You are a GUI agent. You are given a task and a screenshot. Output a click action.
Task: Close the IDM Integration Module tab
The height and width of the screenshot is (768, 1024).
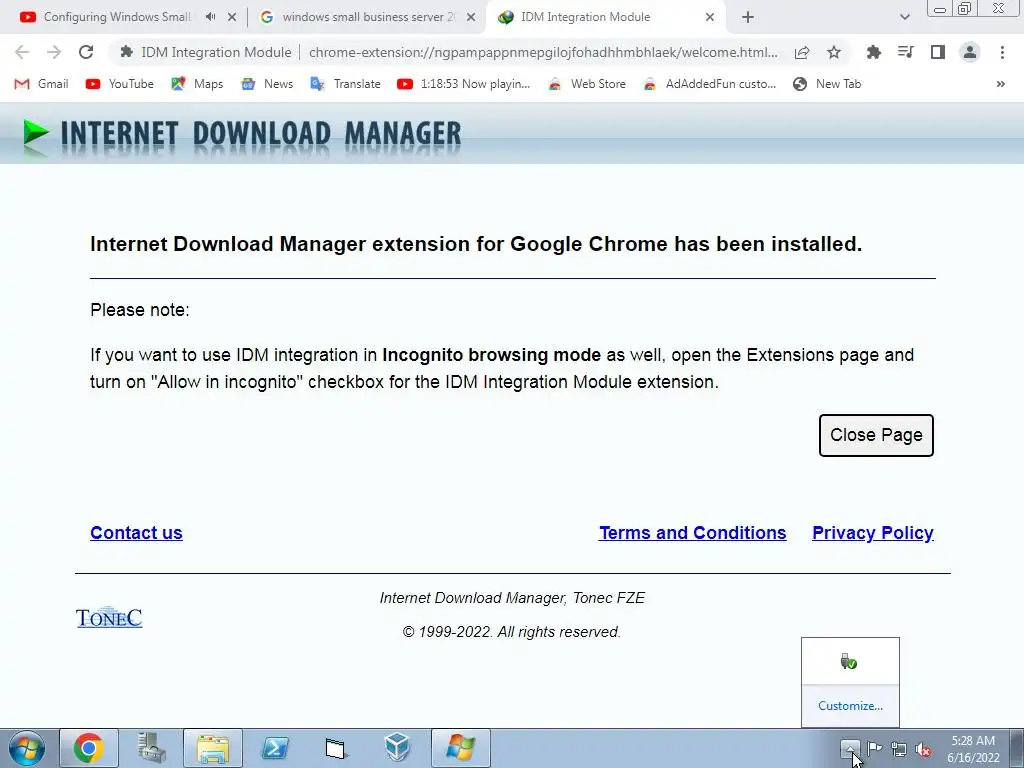point(710,18)
